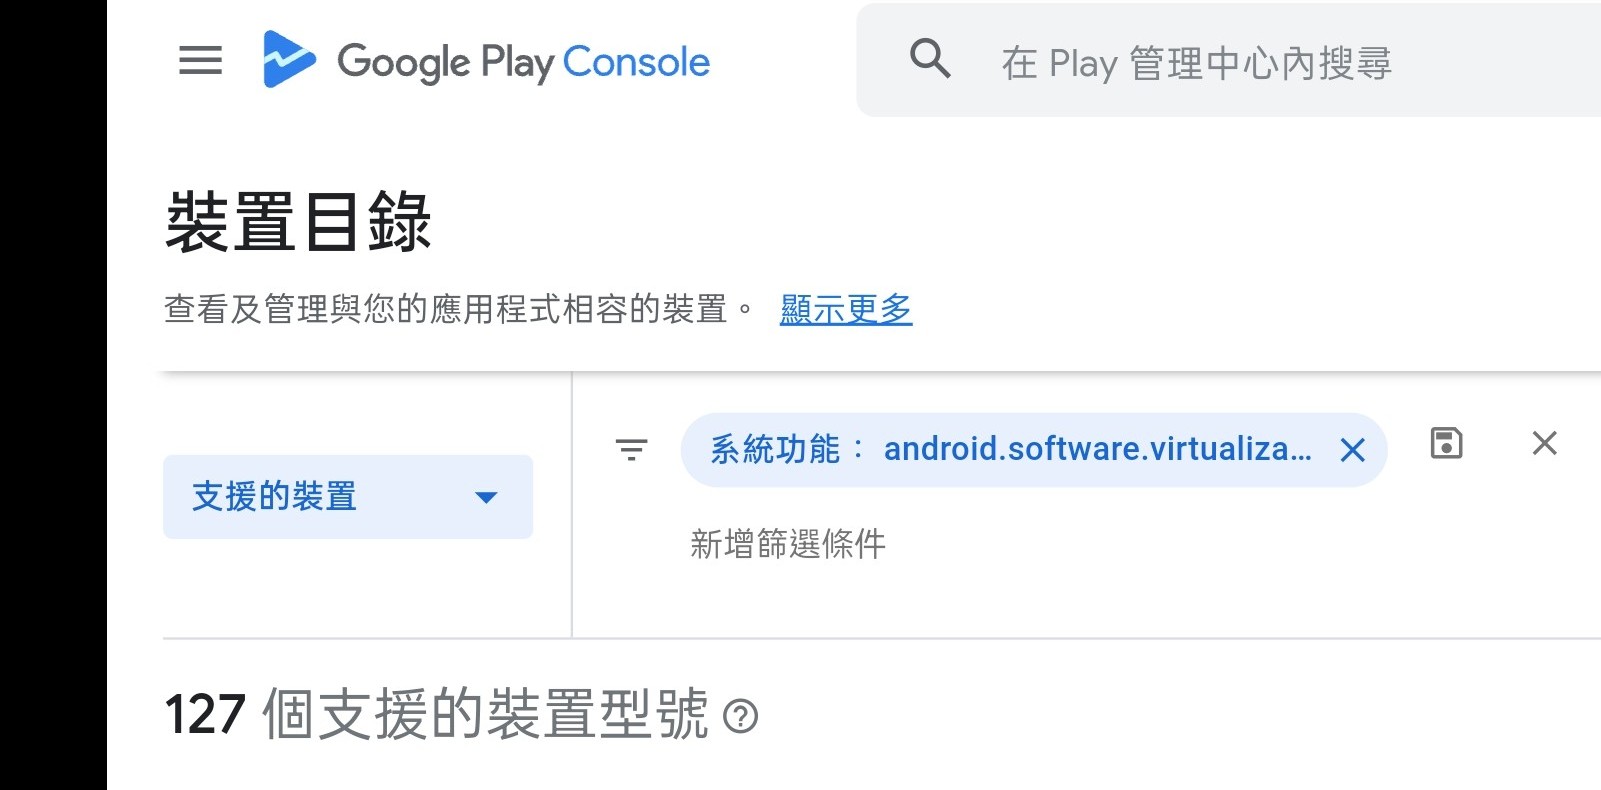Click the filter list icon

tap(631, 450)
